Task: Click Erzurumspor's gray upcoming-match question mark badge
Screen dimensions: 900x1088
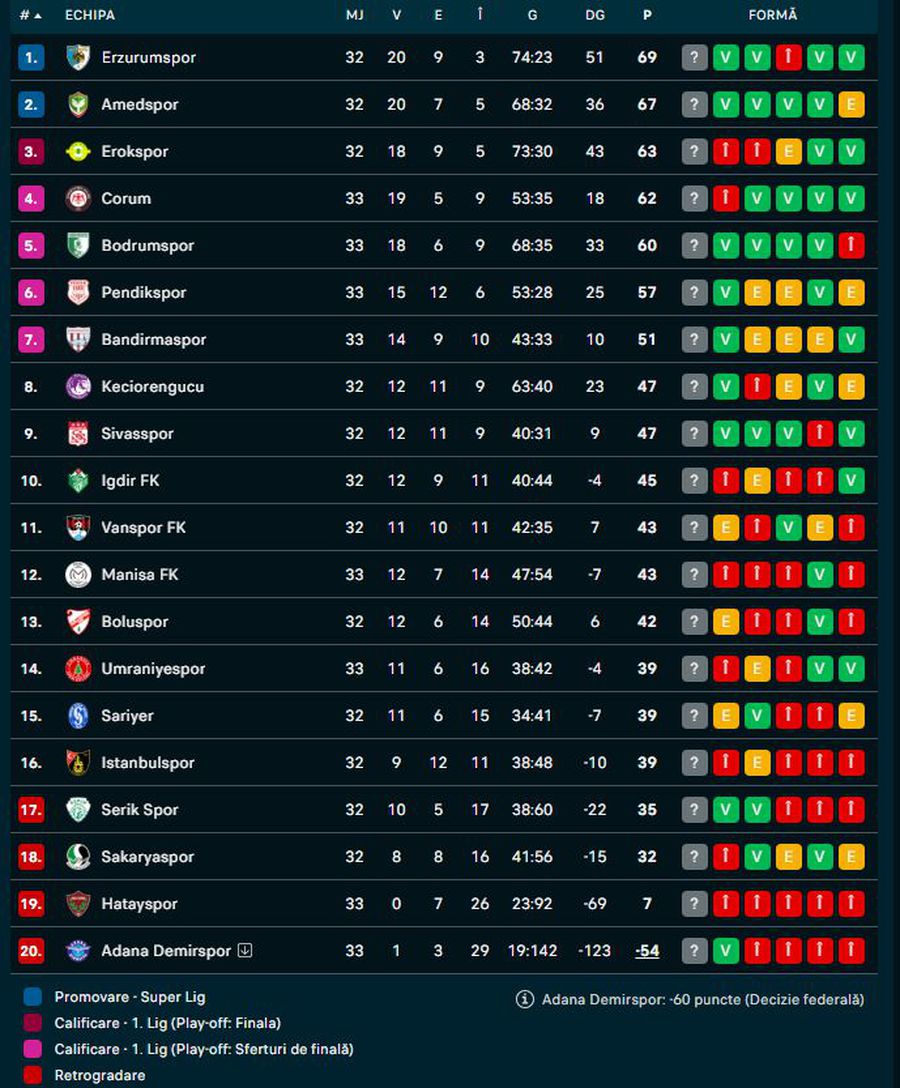Action: [694, 58]
